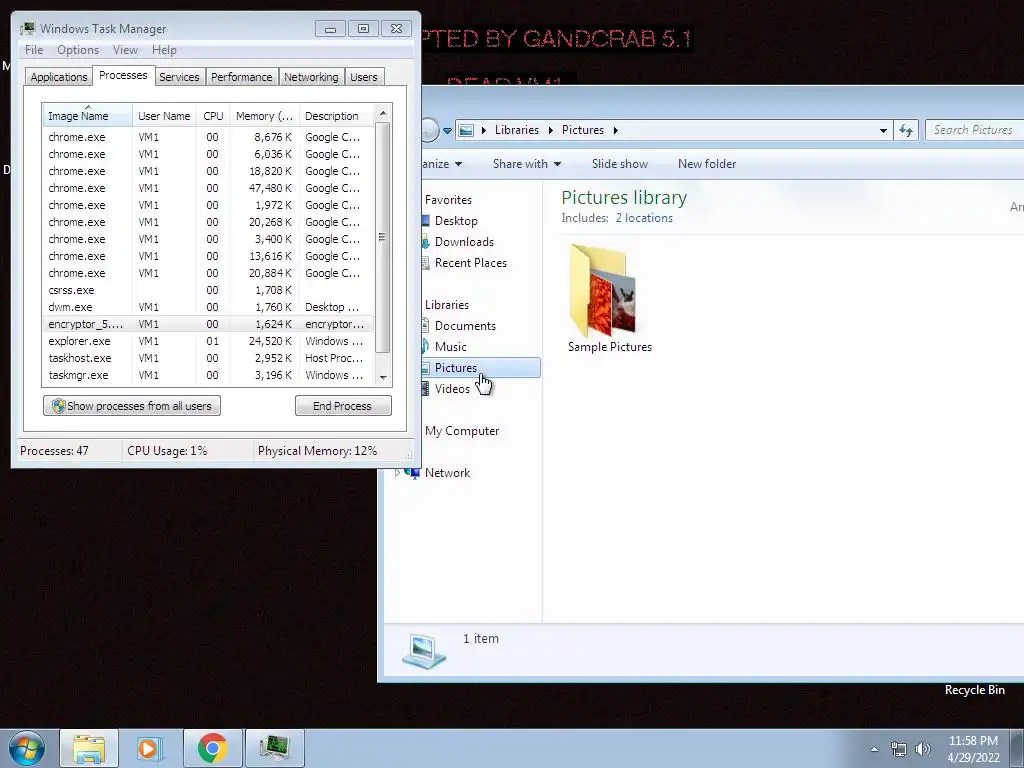Click the network tray icon
The width and height of the screenshot is (1024, 768).
(x=899, y=749)
